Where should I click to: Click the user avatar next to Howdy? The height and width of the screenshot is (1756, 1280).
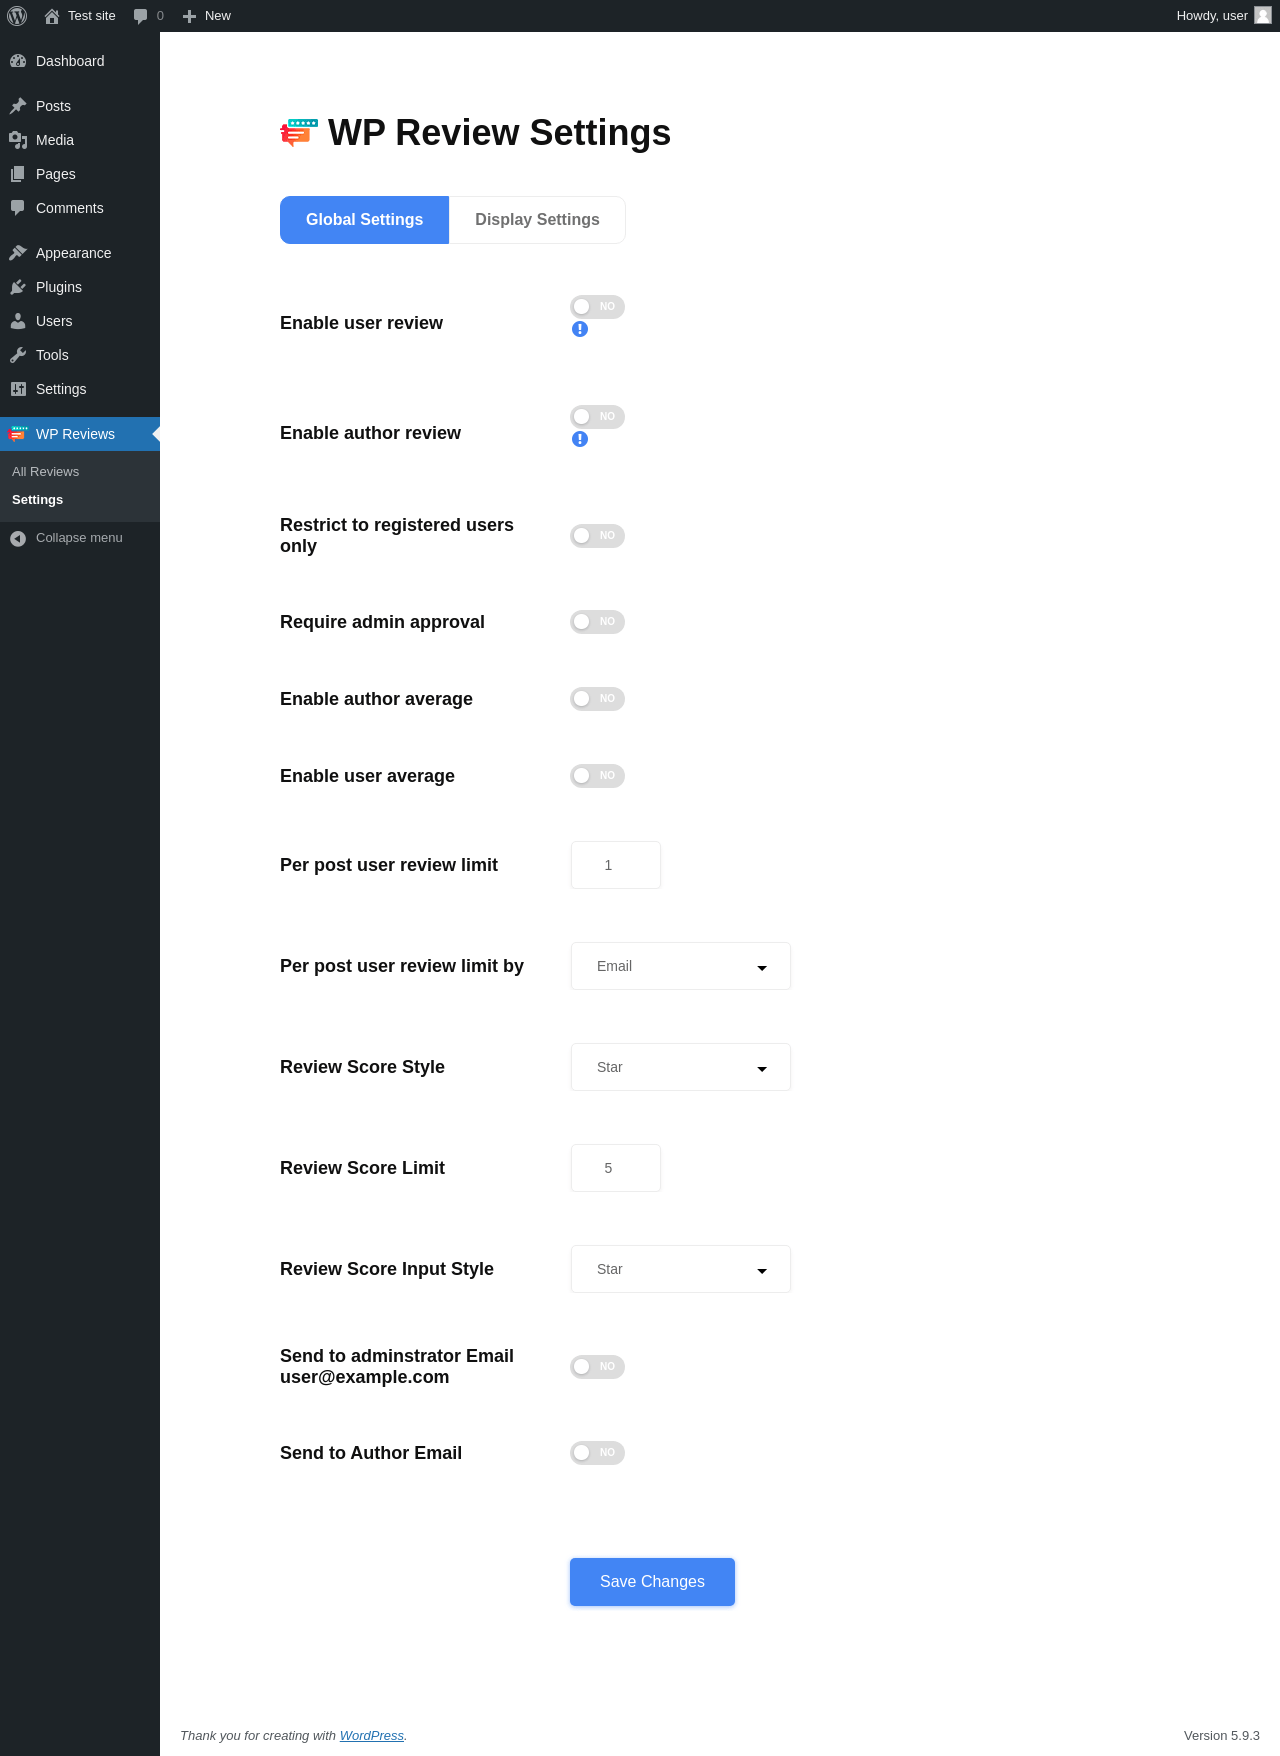click(1263, 15)
